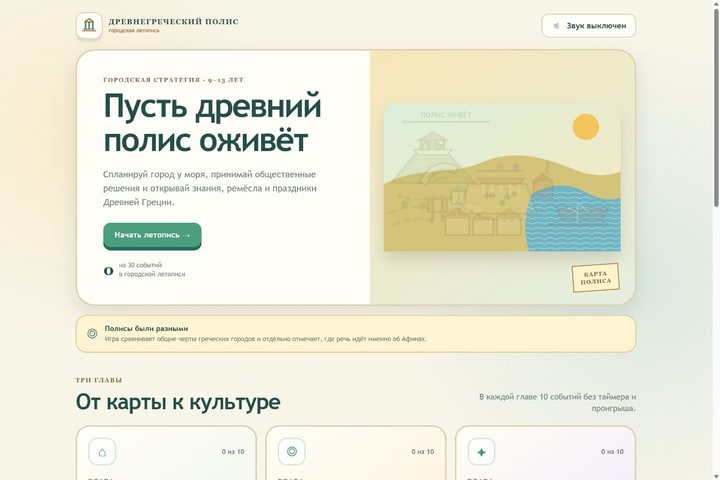Click the scrollbar down arrow
720x480 pixels.
click(x=716, y=476)
